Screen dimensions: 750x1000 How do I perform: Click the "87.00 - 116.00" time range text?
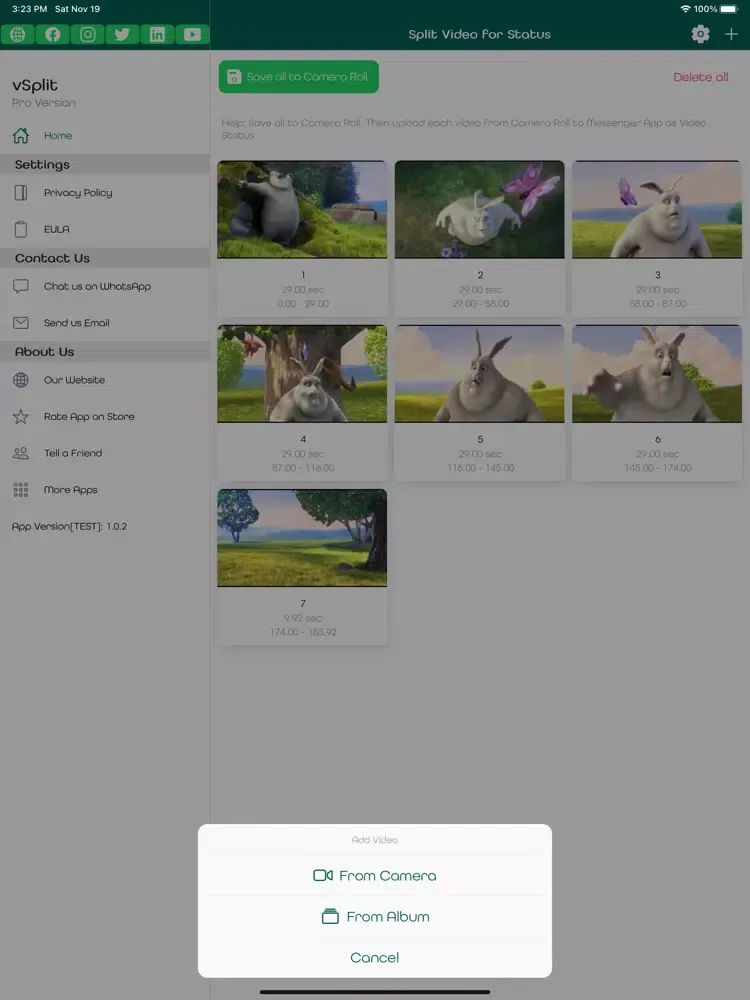303,467
